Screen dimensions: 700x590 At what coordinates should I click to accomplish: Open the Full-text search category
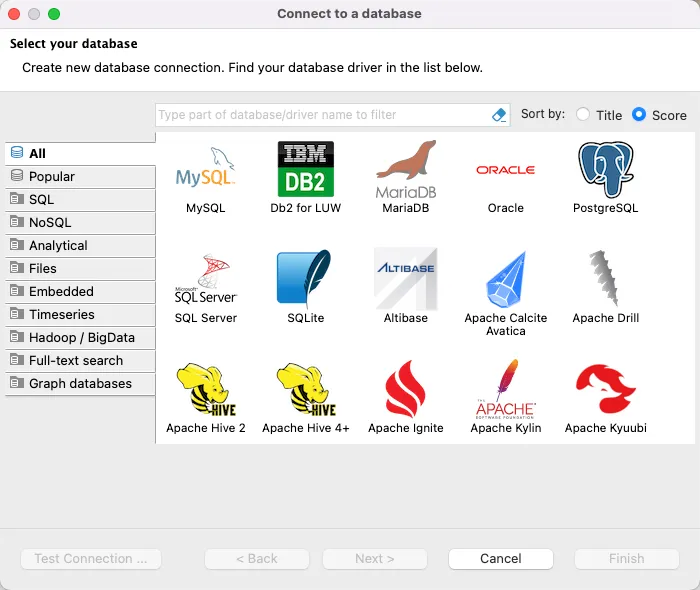coord(80,361)
